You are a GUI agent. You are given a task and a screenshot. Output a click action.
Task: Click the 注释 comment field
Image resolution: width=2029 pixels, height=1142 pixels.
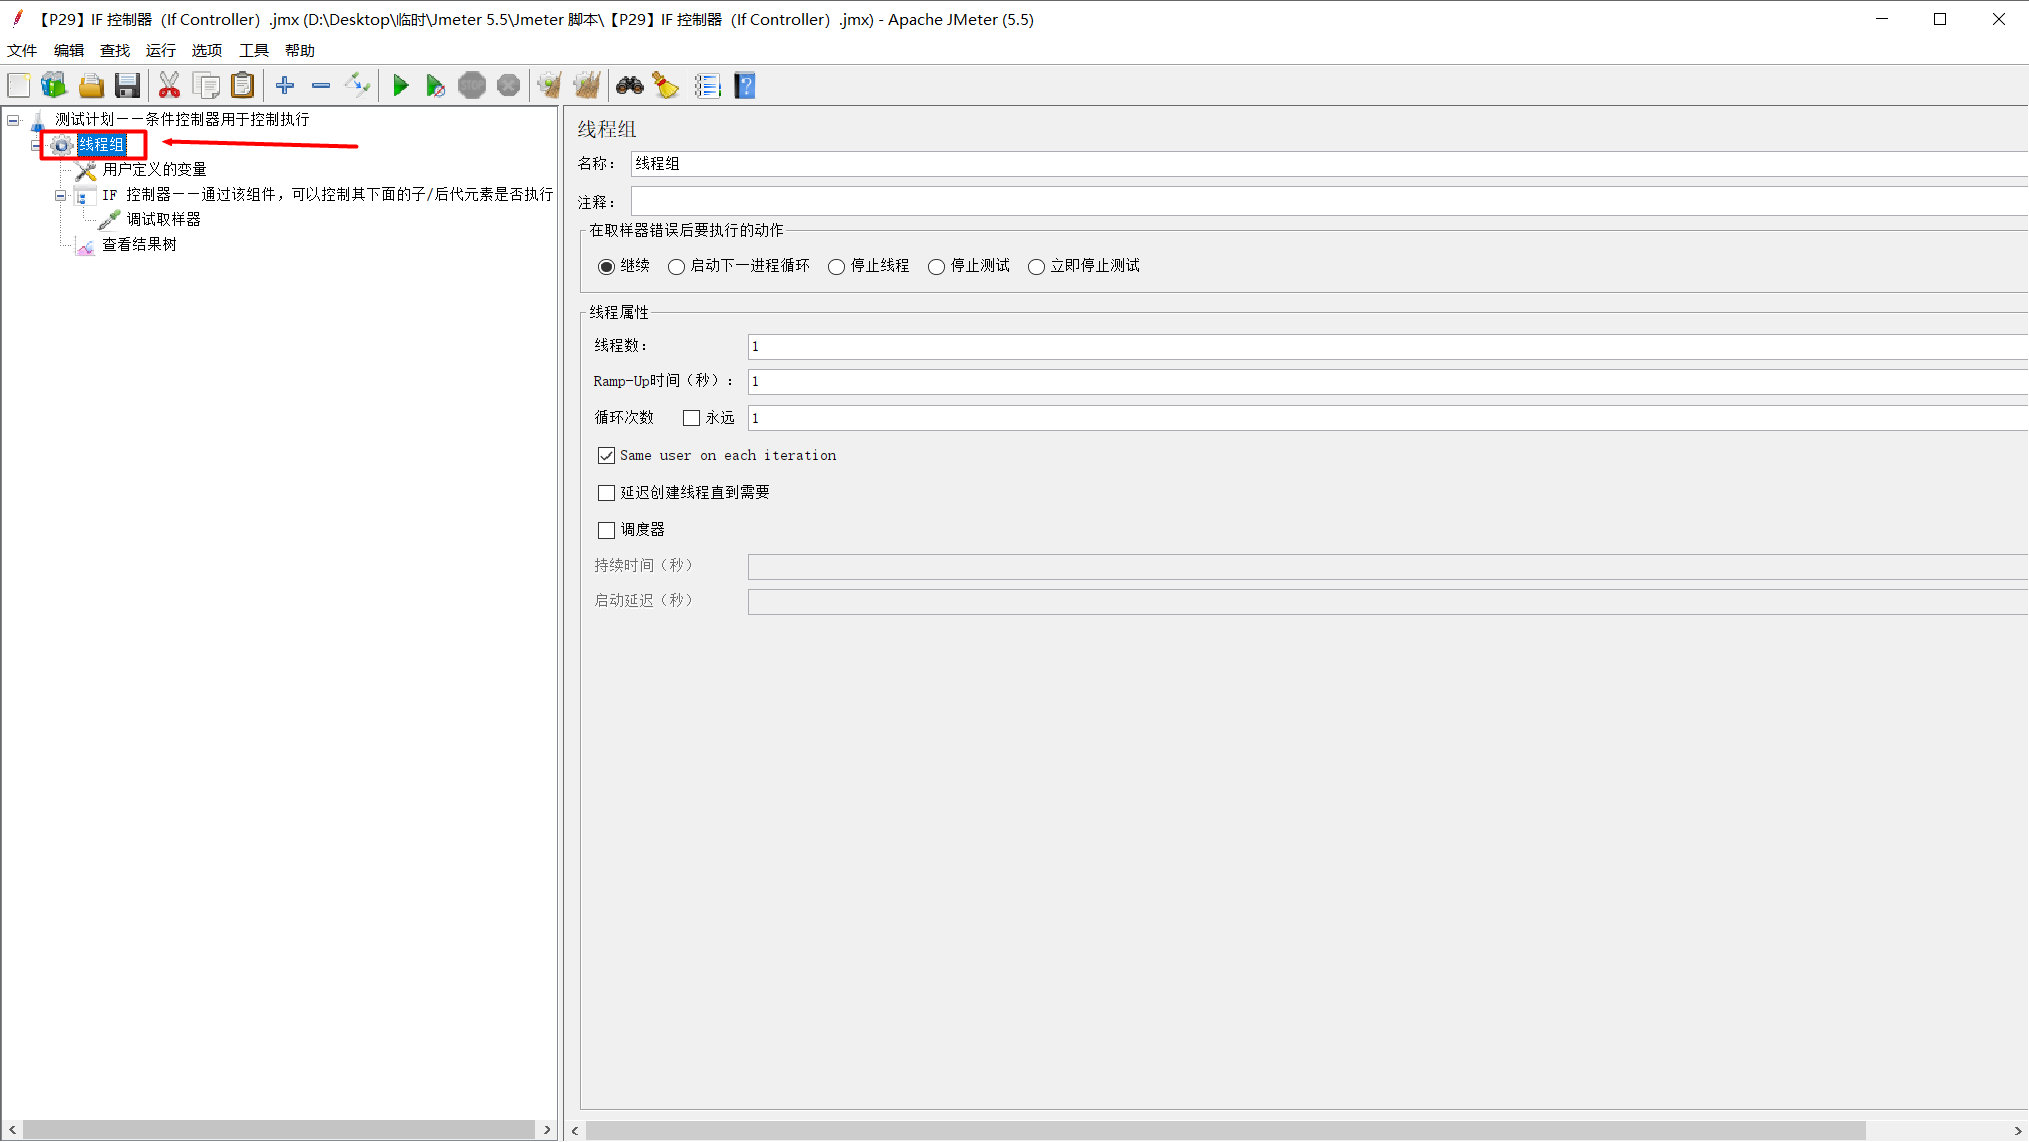(x=1329, y=202)
